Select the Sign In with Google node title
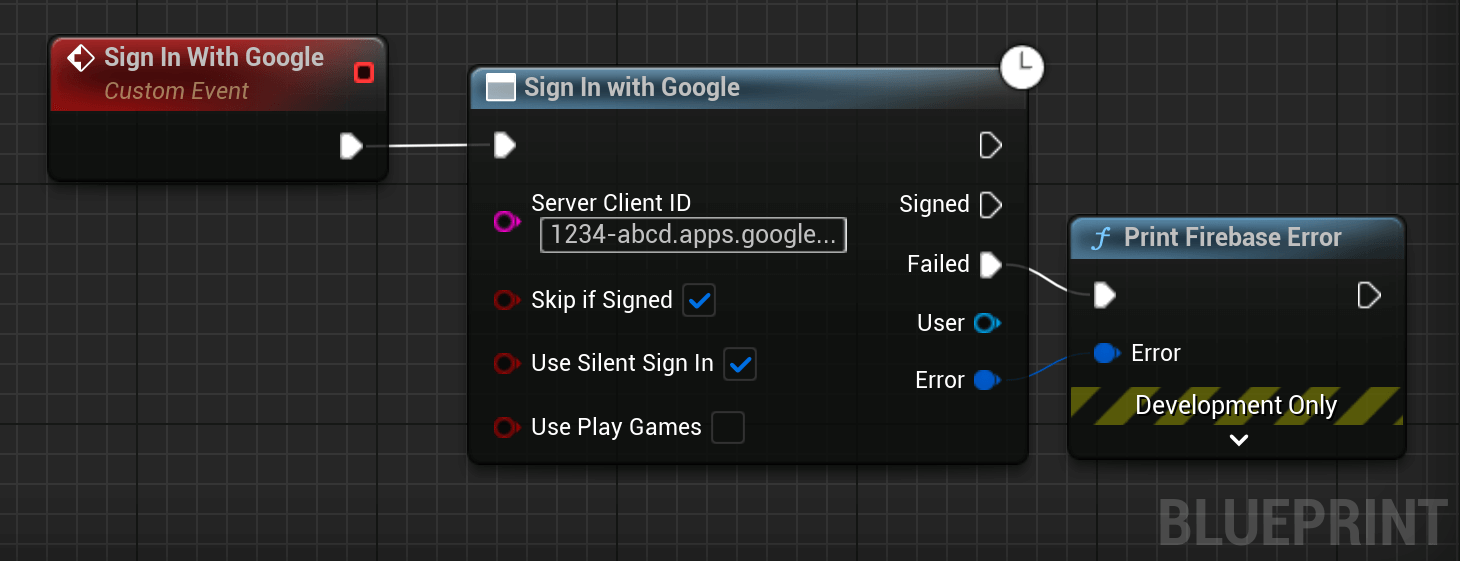The height and width of the screenshot is (561, 1460). [632, 88]
